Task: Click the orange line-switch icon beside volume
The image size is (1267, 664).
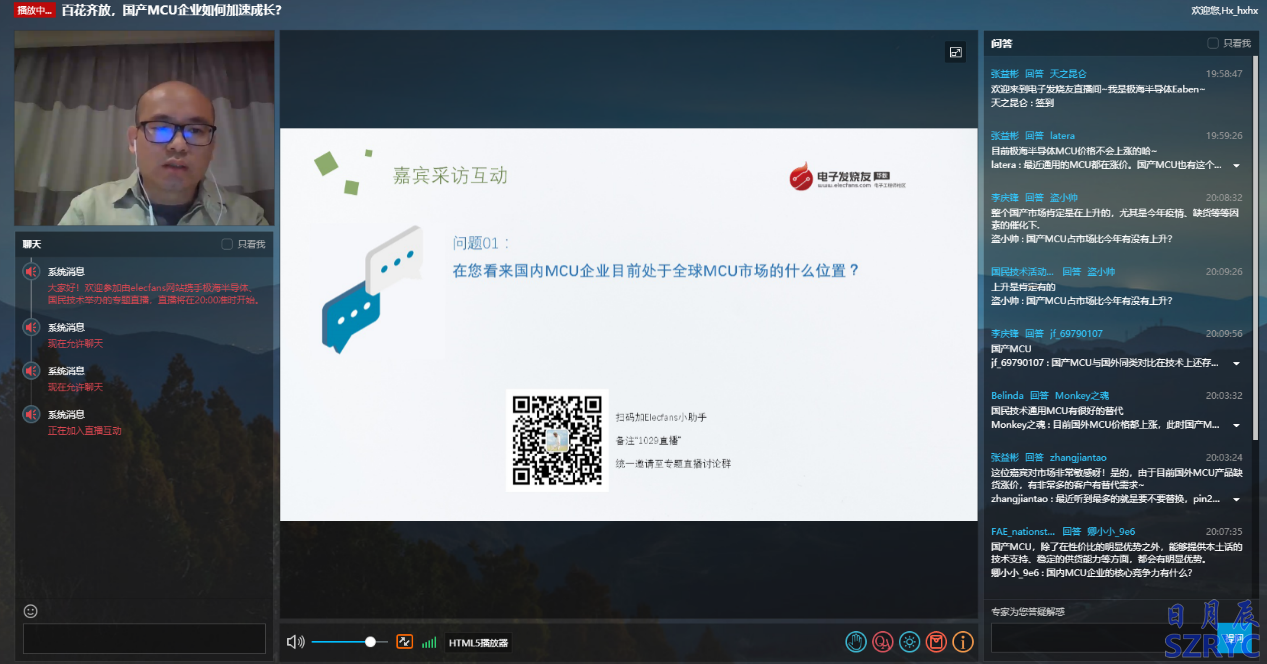Action: point(405,642)
